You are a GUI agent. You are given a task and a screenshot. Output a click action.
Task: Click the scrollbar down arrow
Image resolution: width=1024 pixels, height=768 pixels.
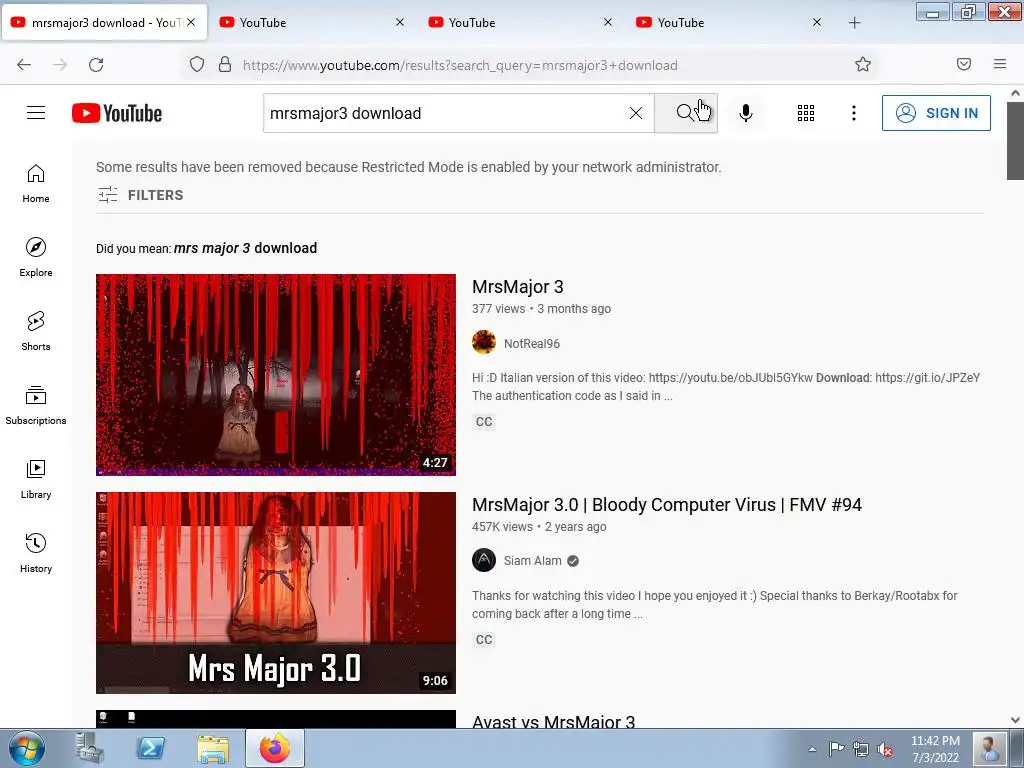click(x=1015, y=720)
